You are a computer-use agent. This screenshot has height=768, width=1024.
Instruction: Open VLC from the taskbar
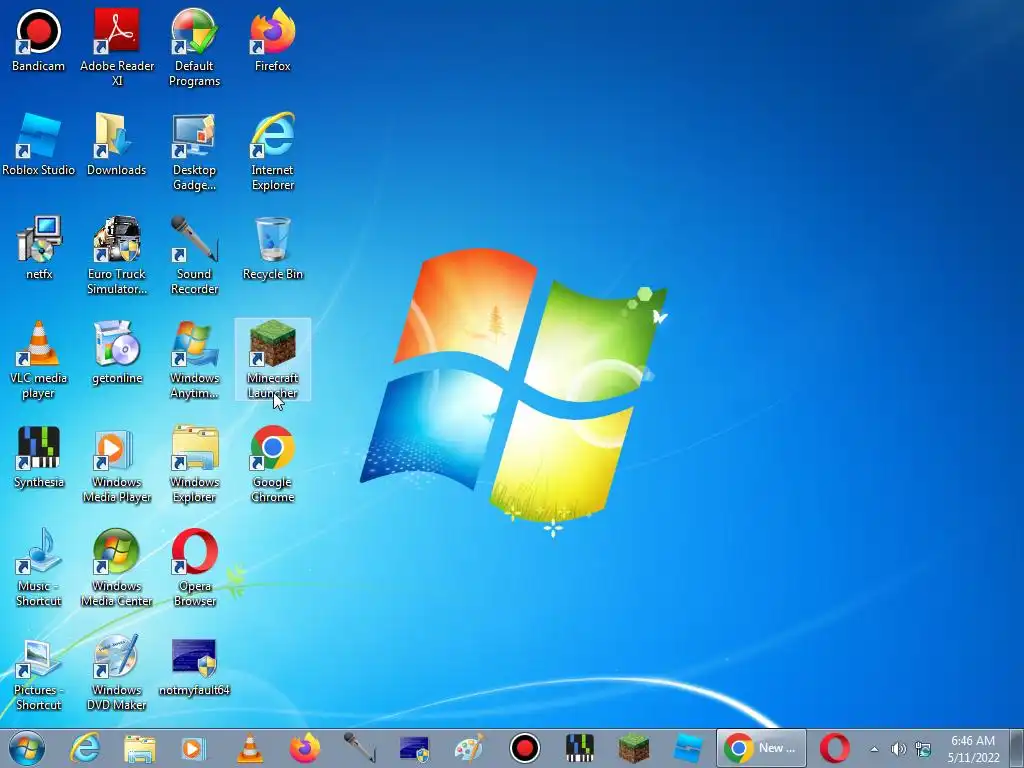(x=249, y=748)
